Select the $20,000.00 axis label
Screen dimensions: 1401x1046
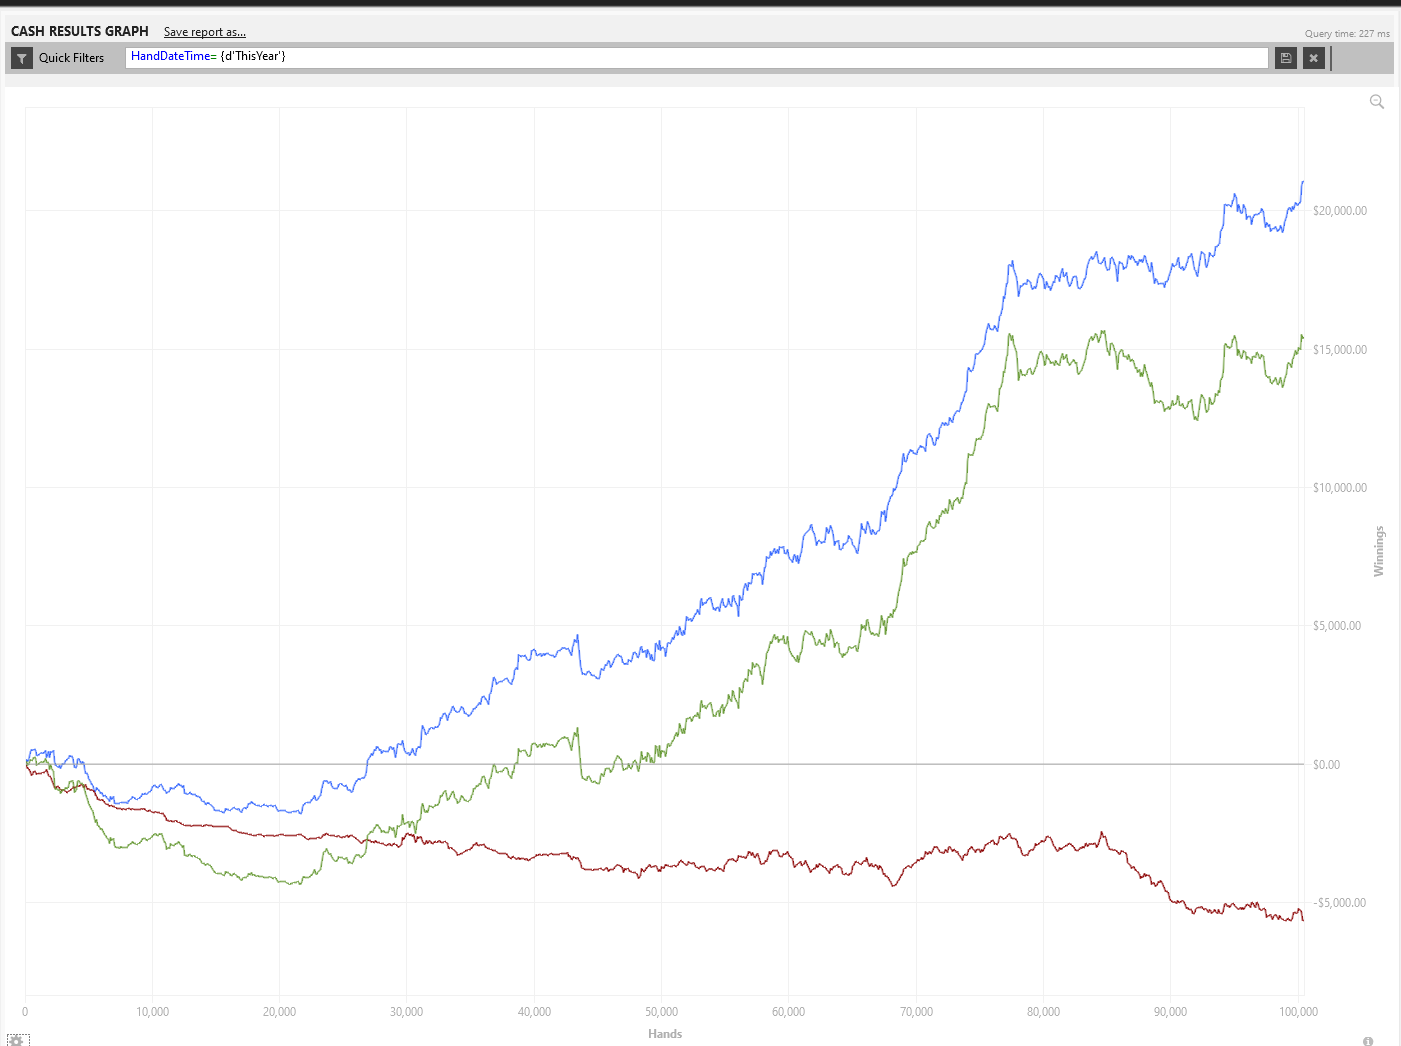pyautogui.click(x=1339, y=211)
